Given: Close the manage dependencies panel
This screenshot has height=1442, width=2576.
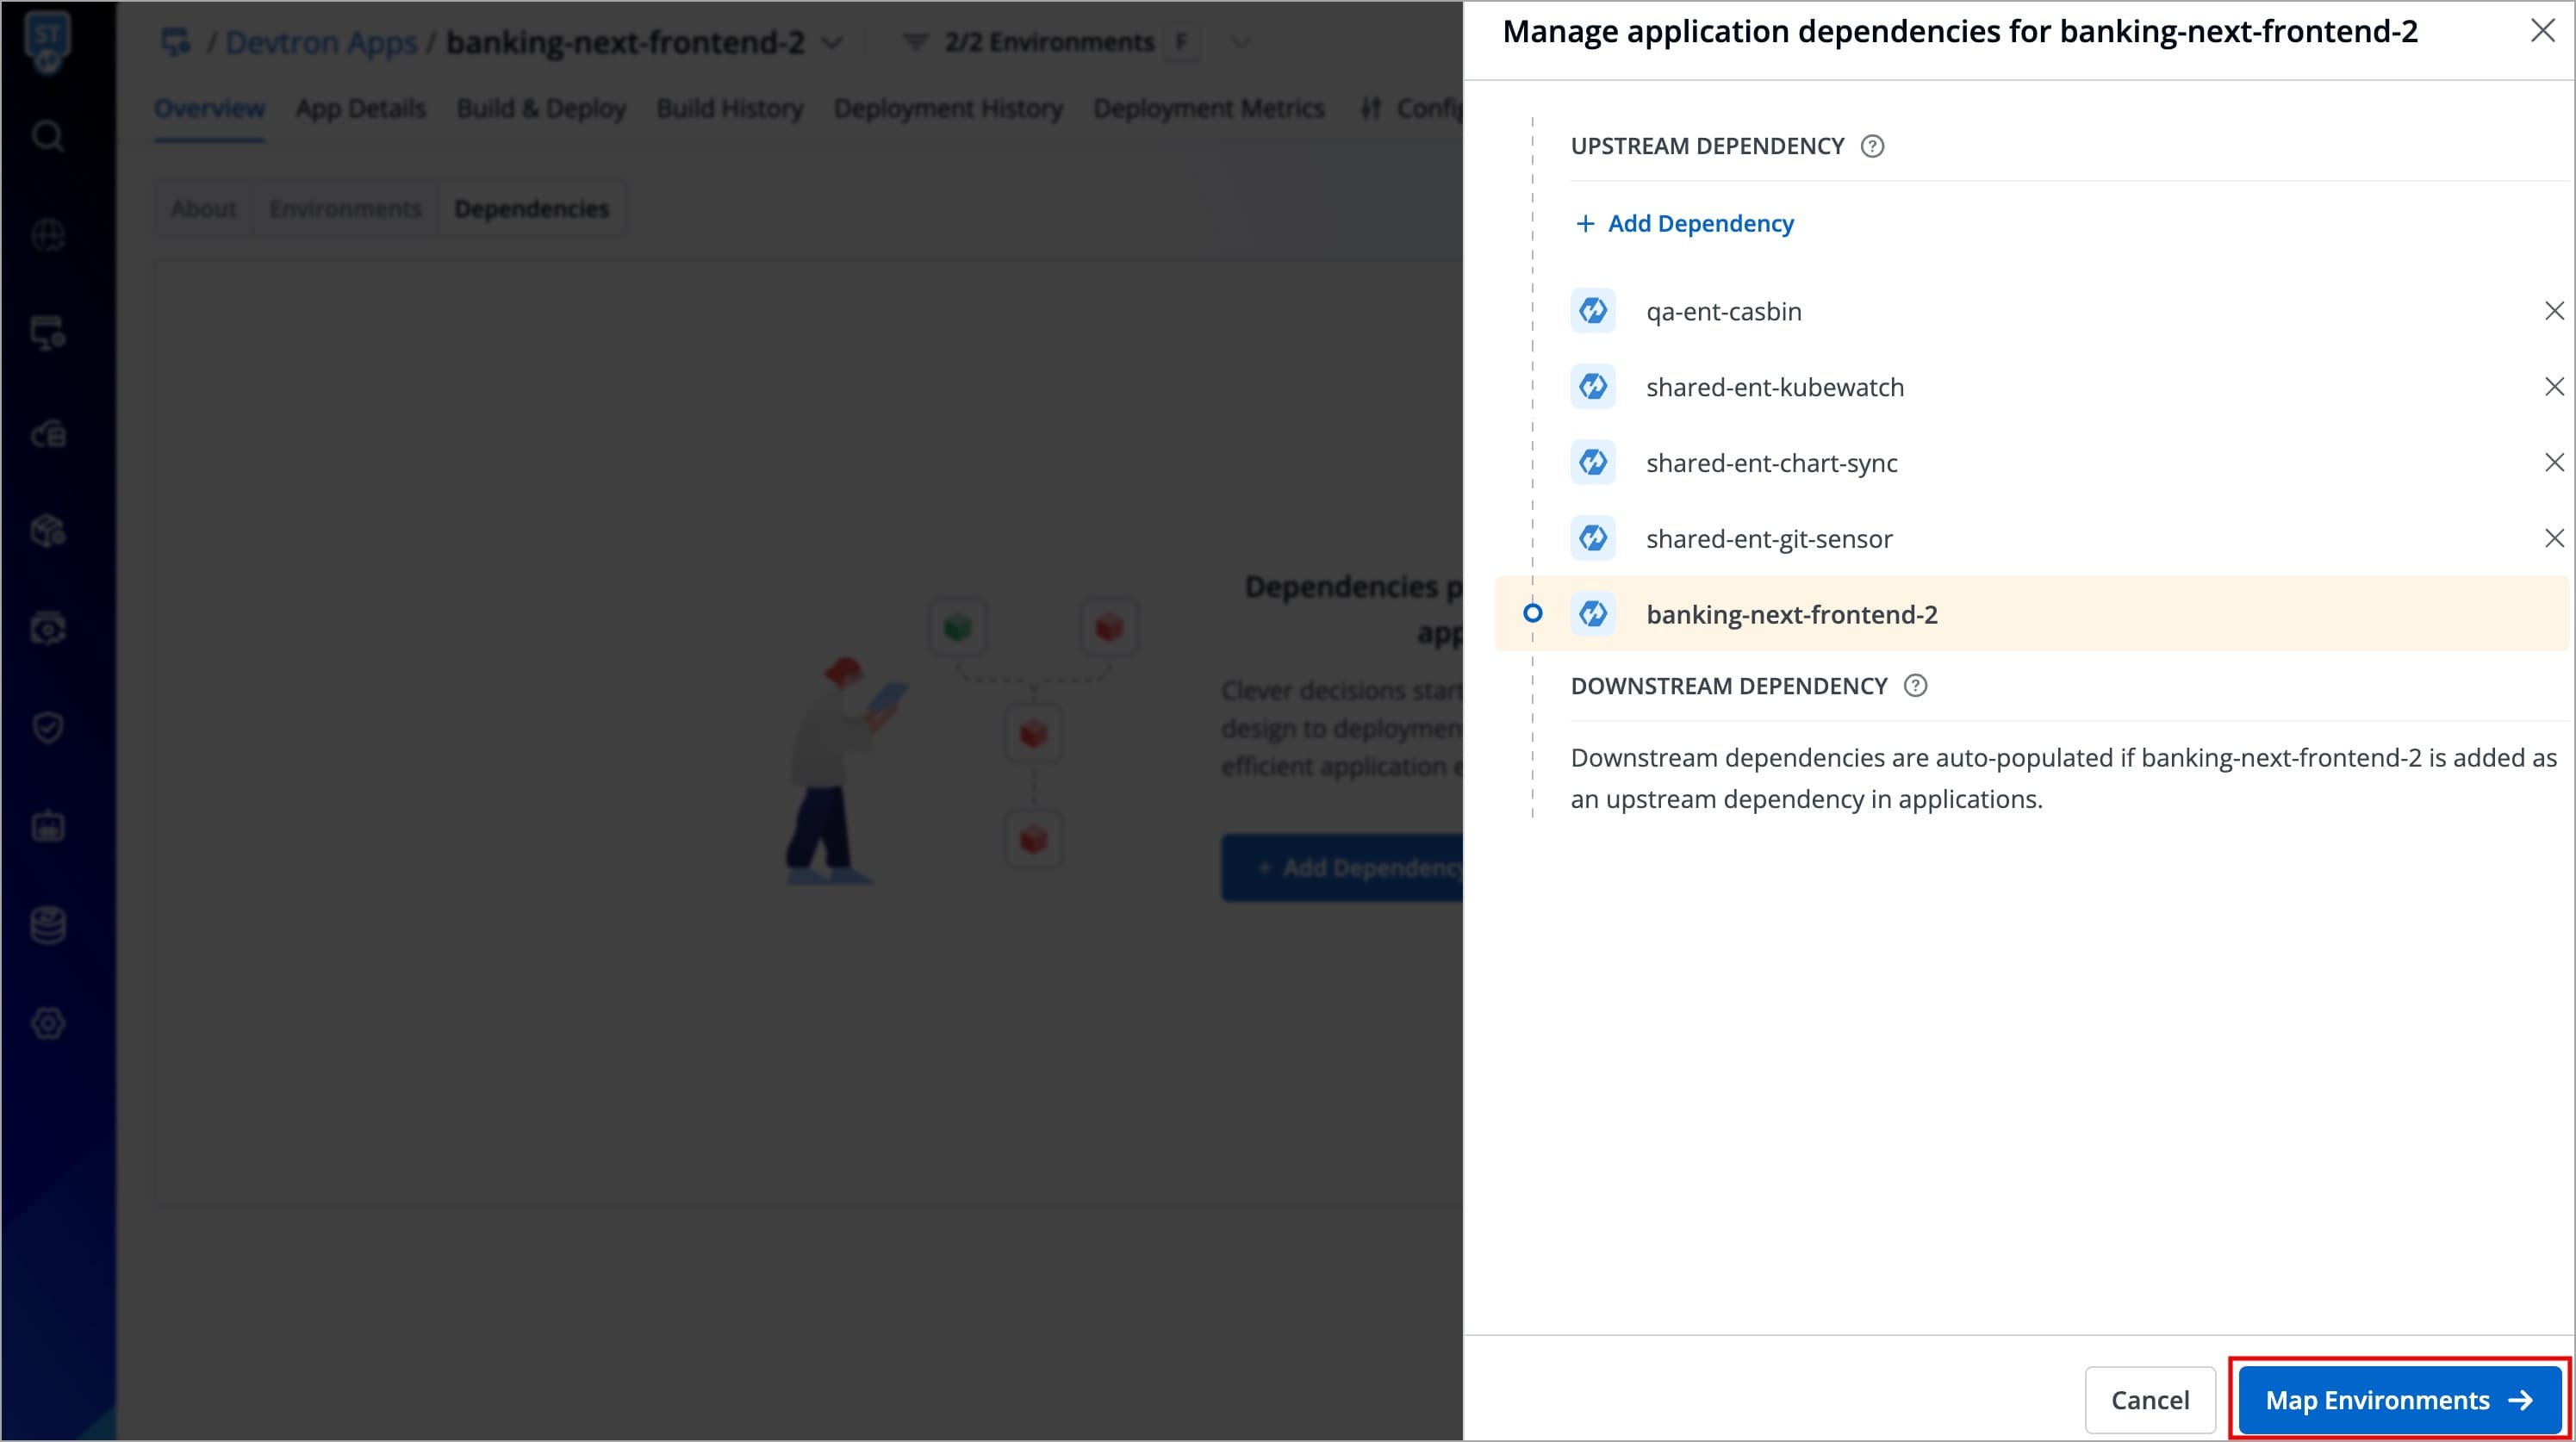Looking at the screenshot, I should 2542,32.
